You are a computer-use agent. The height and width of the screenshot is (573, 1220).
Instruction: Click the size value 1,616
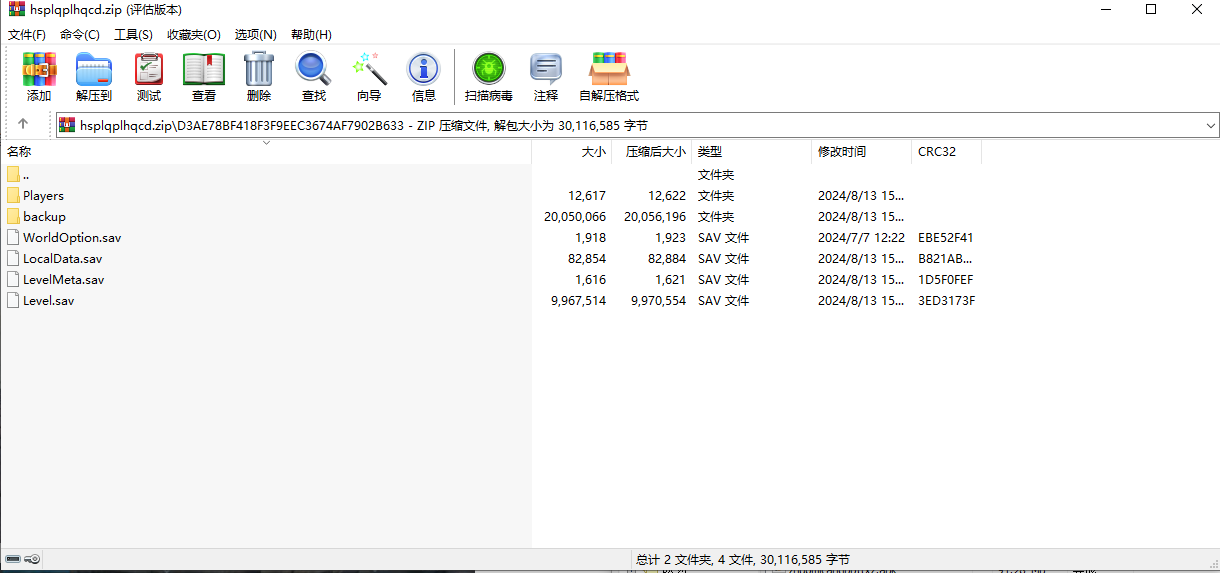pos(590,279)
